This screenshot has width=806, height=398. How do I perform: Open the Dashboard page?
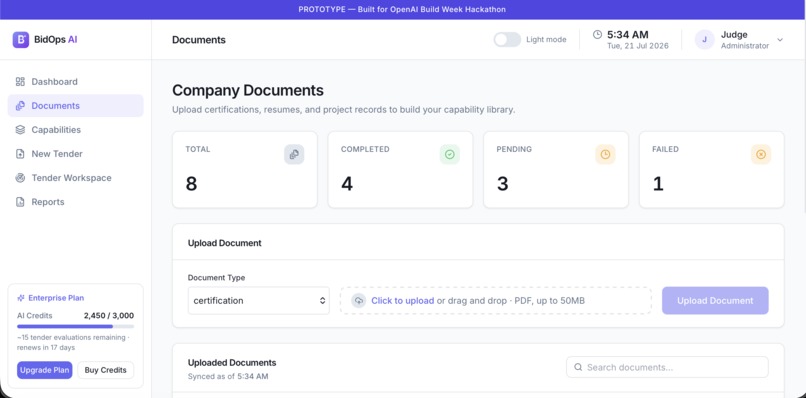point(75,82)
